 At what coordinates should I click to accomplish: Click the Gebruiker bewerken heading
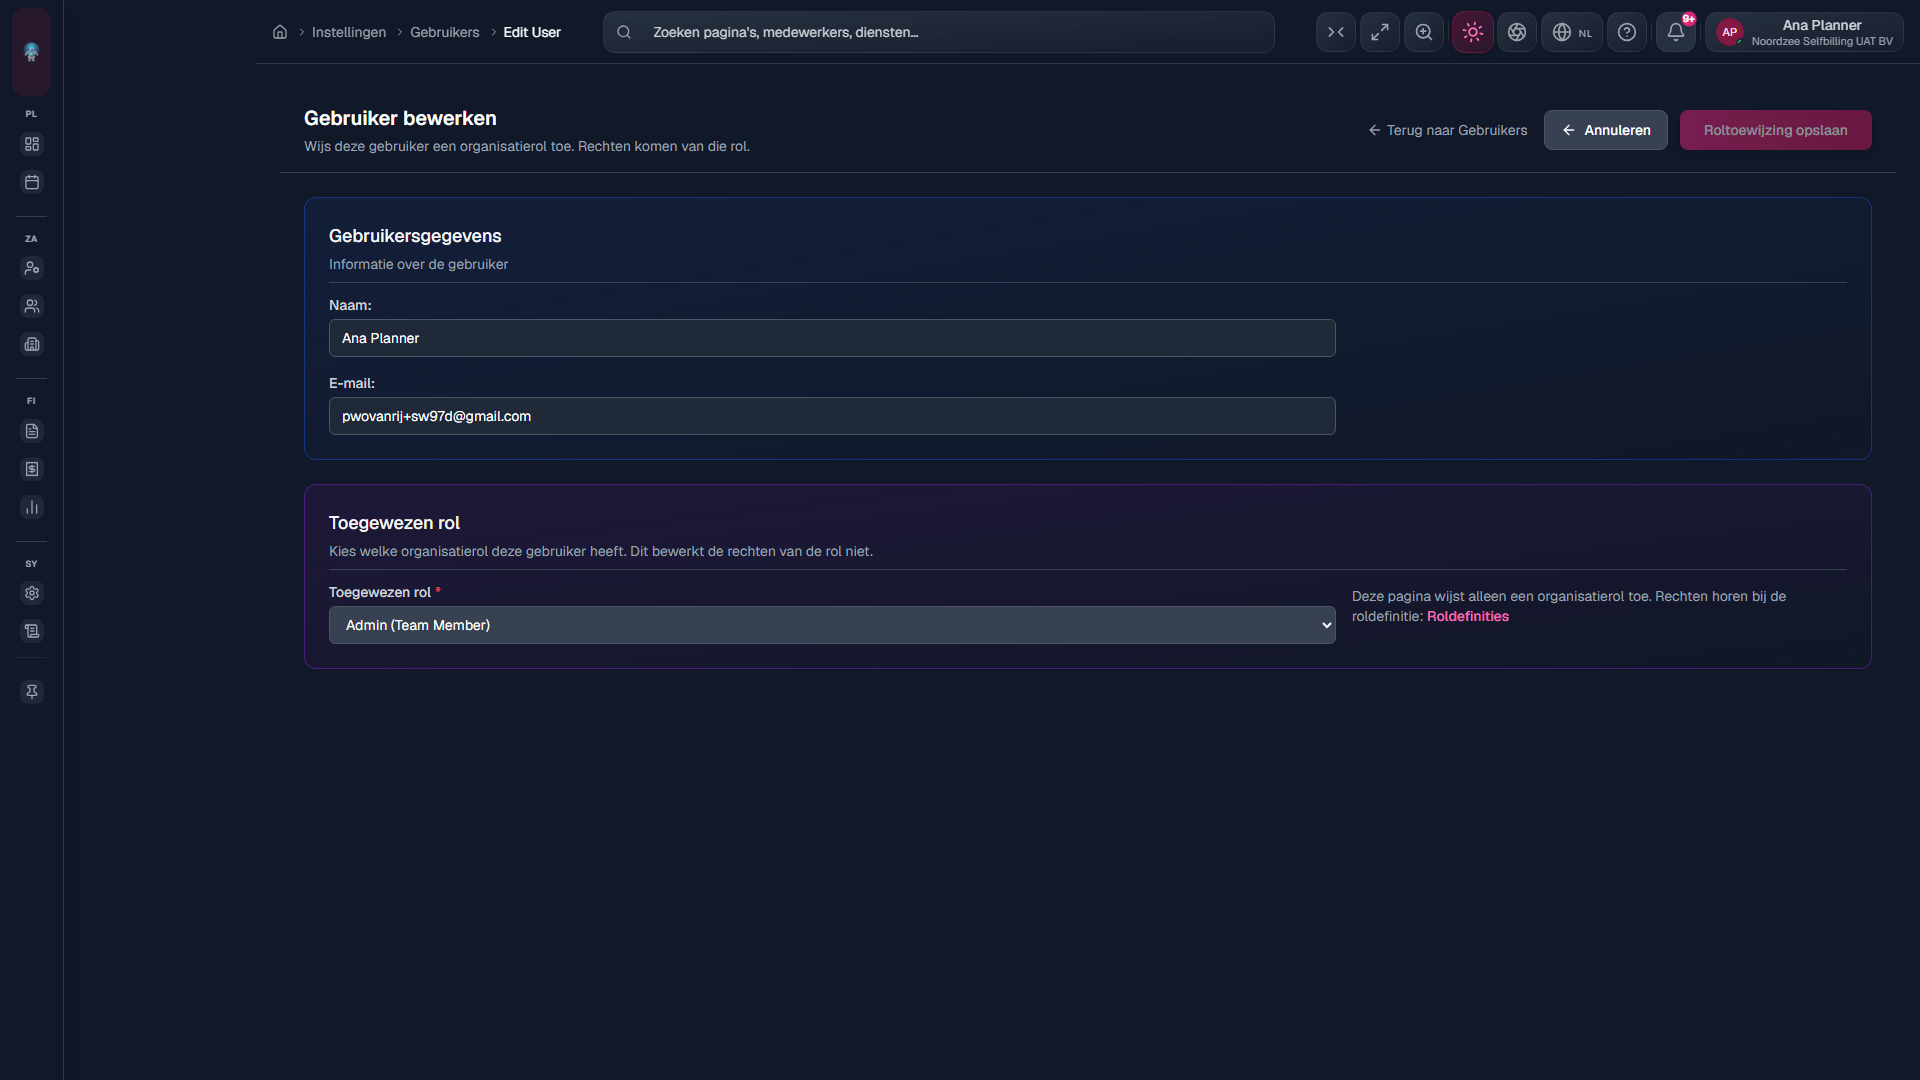pos(400,118)
